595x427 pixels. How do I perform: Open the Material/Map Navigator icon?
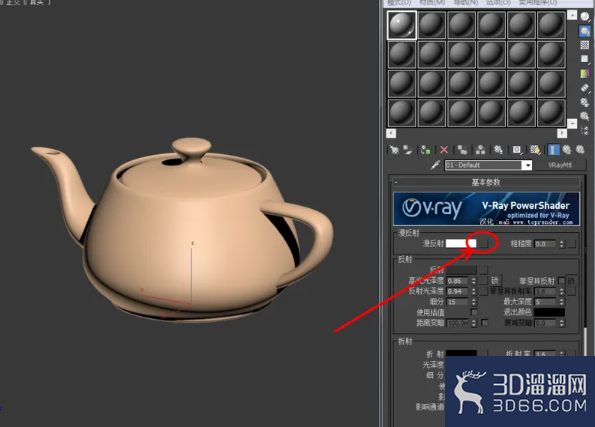(585, 131)
